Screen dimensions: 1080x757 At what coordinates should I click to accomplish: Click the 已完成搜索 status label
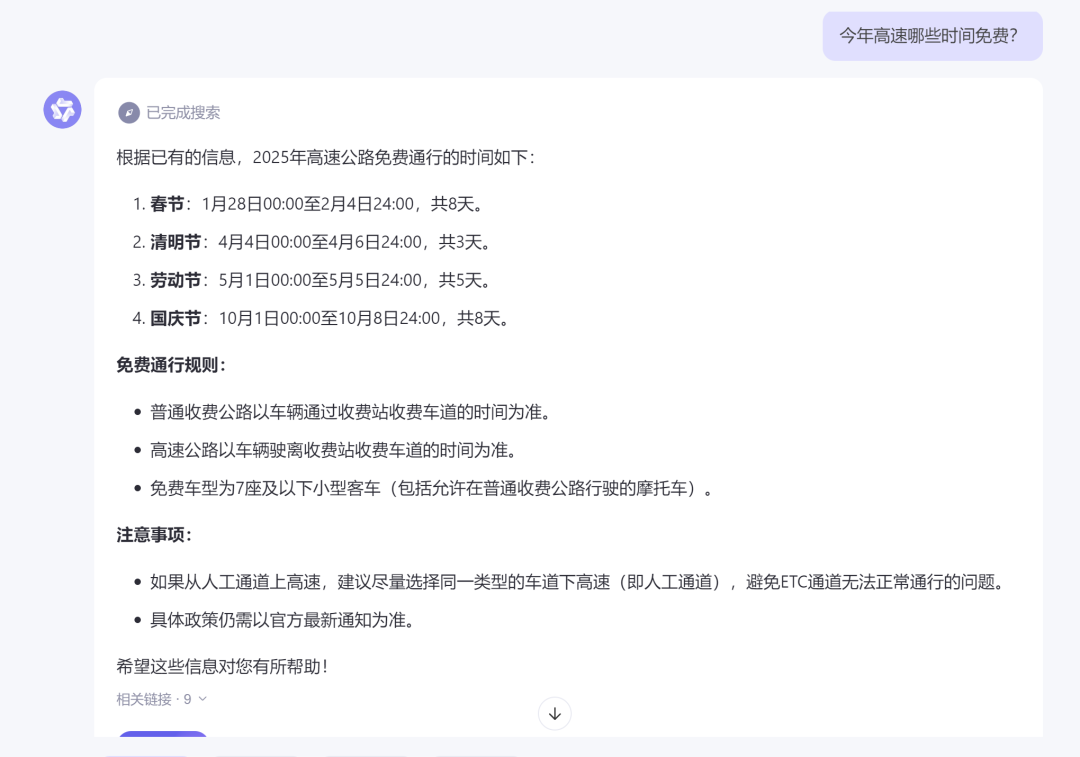pos(185,113)
